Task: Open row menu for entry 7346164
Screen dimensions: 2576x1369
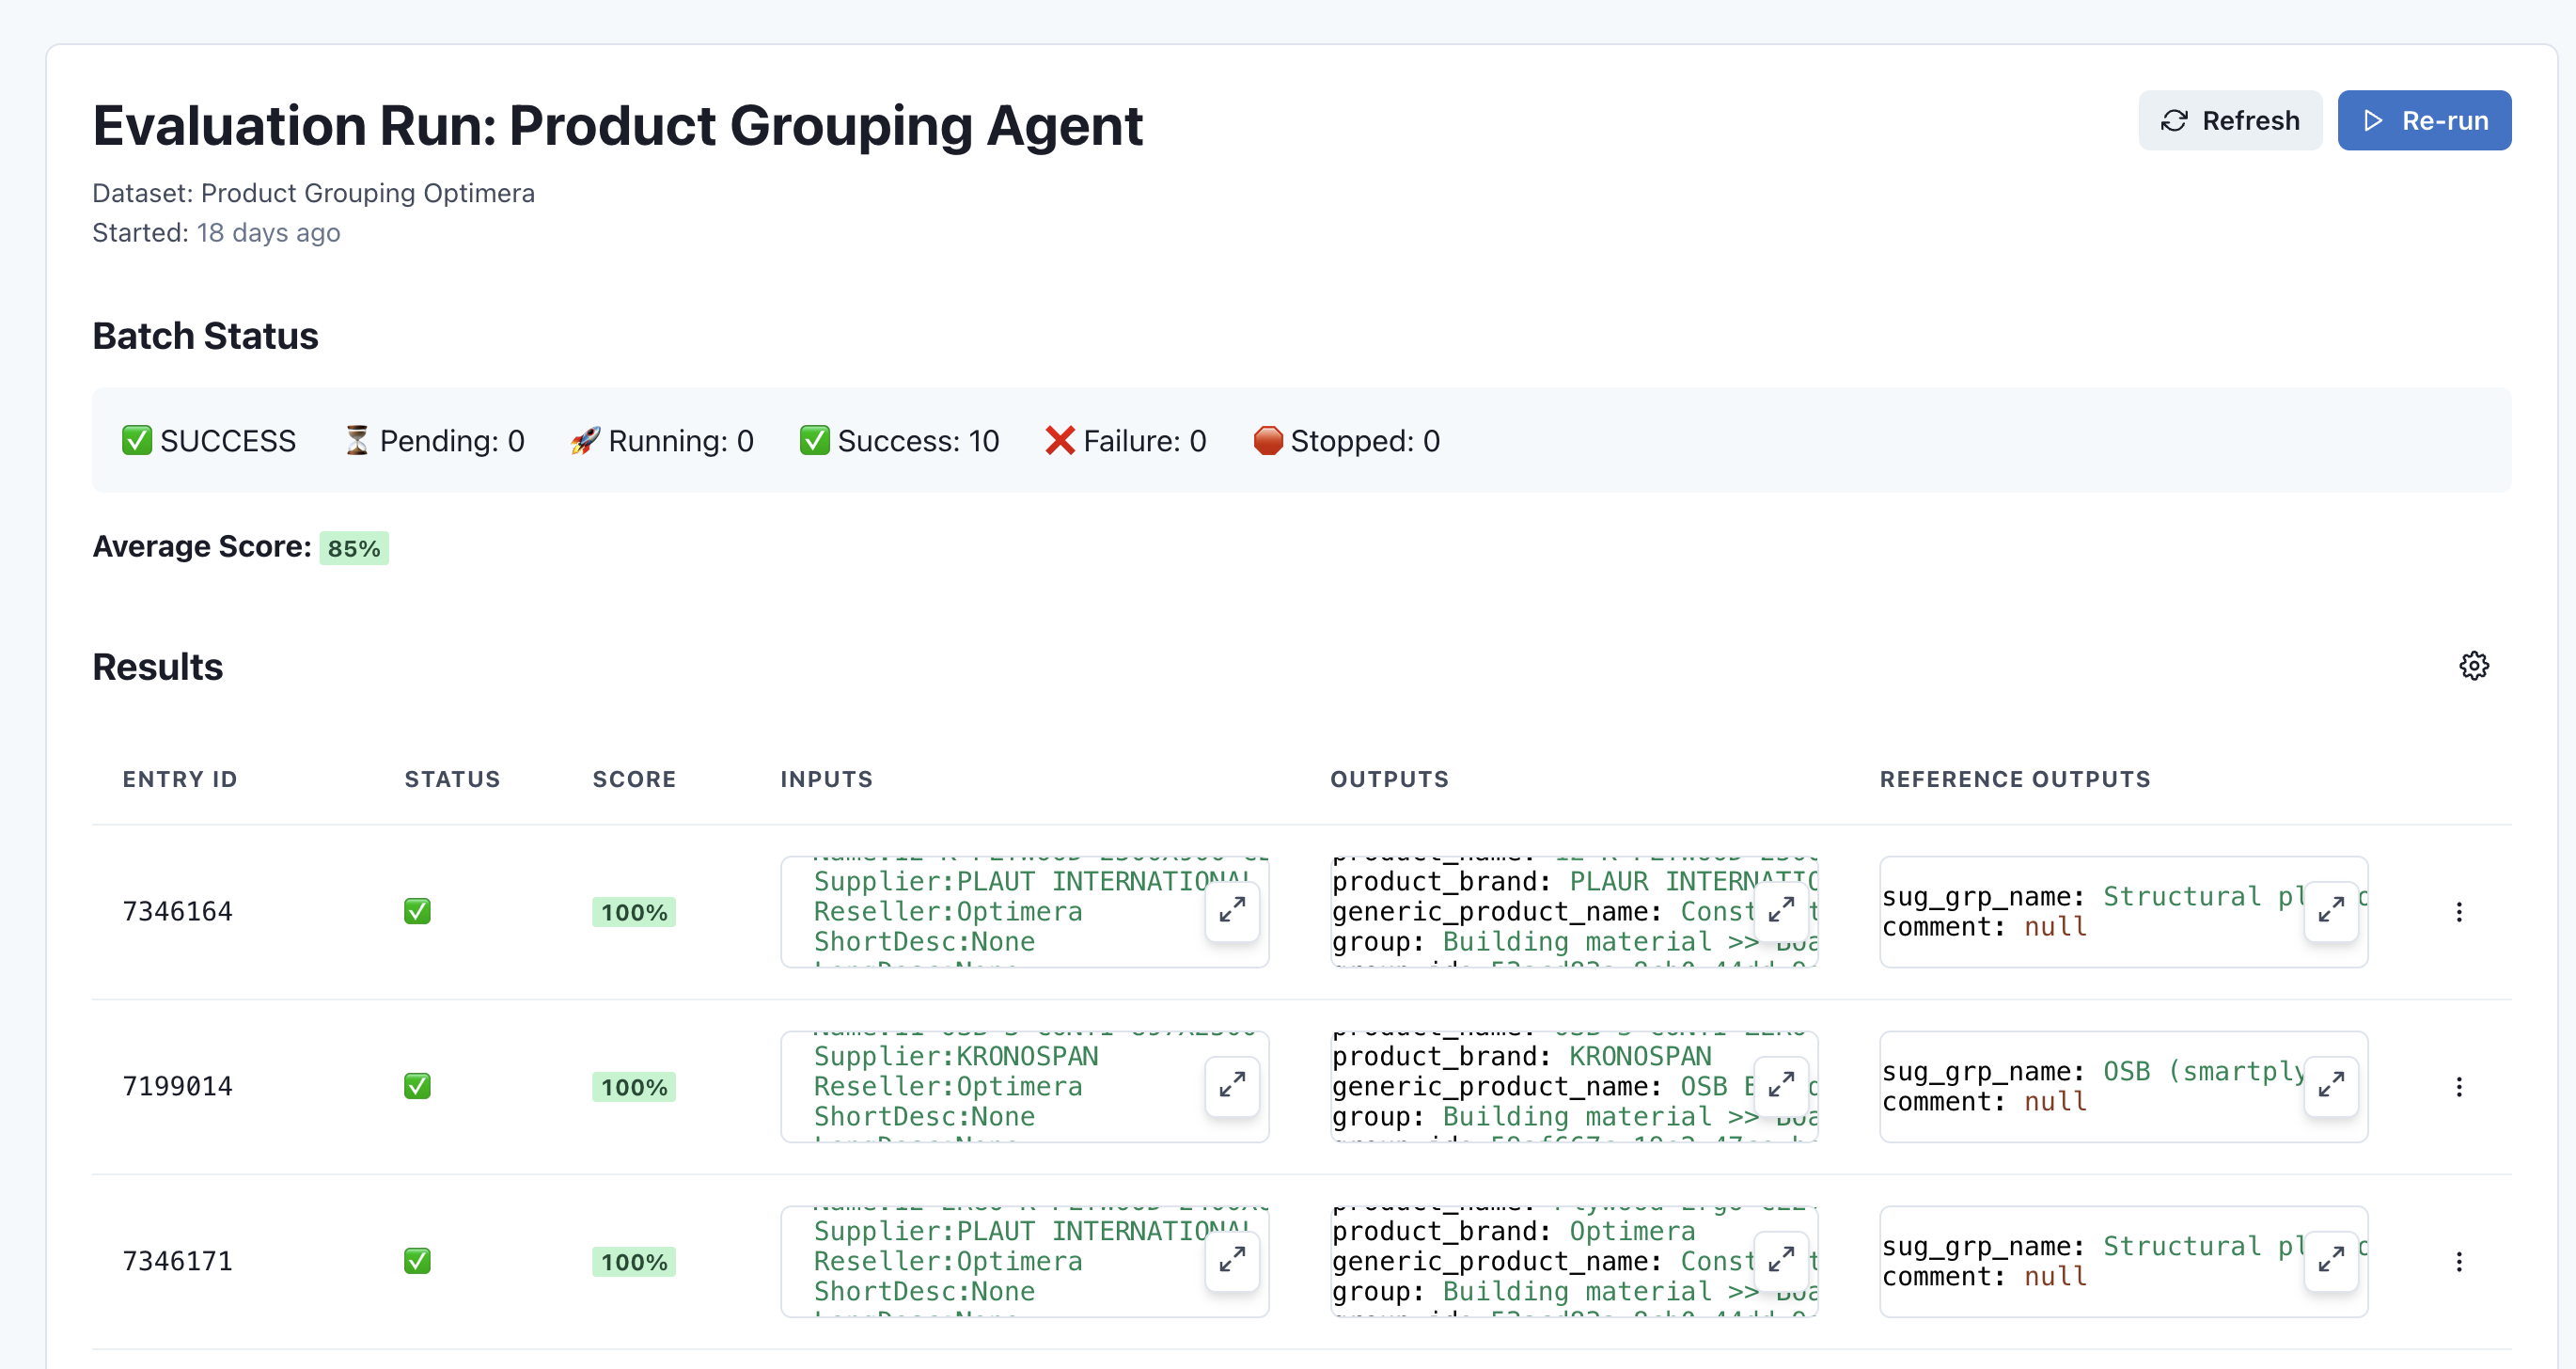Action: (2459, 912)
